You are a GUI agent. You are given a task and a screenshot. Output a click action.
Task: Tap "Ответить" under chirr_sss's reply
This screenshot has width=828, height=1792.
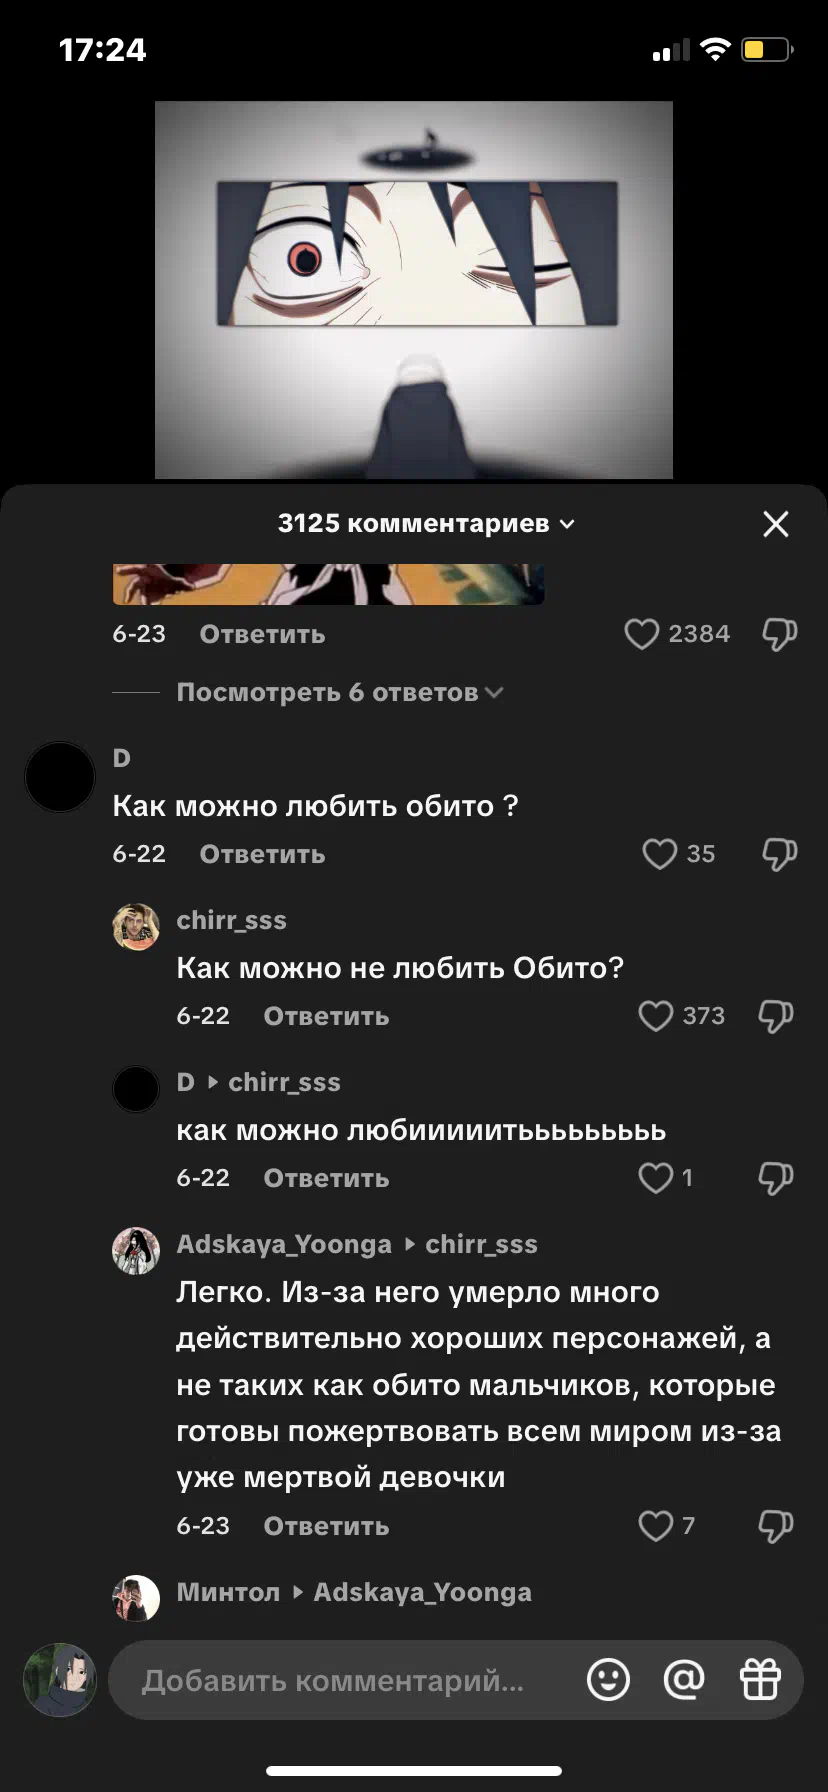tap(326, 1016)
